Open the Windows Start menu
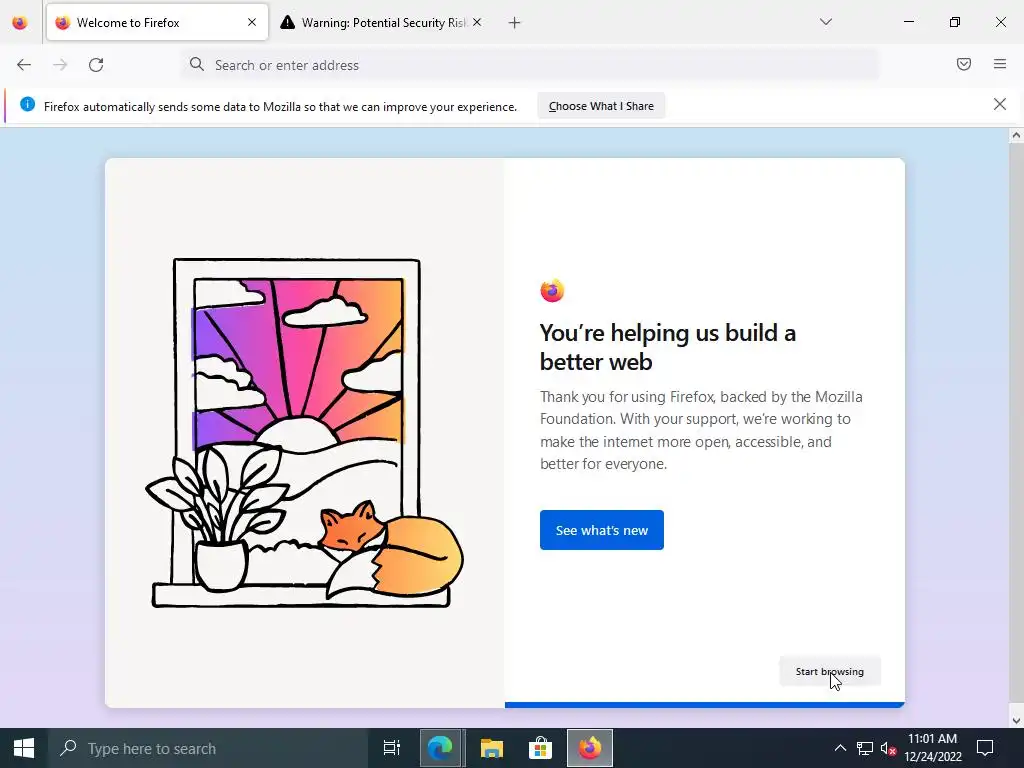 (24, 748)
